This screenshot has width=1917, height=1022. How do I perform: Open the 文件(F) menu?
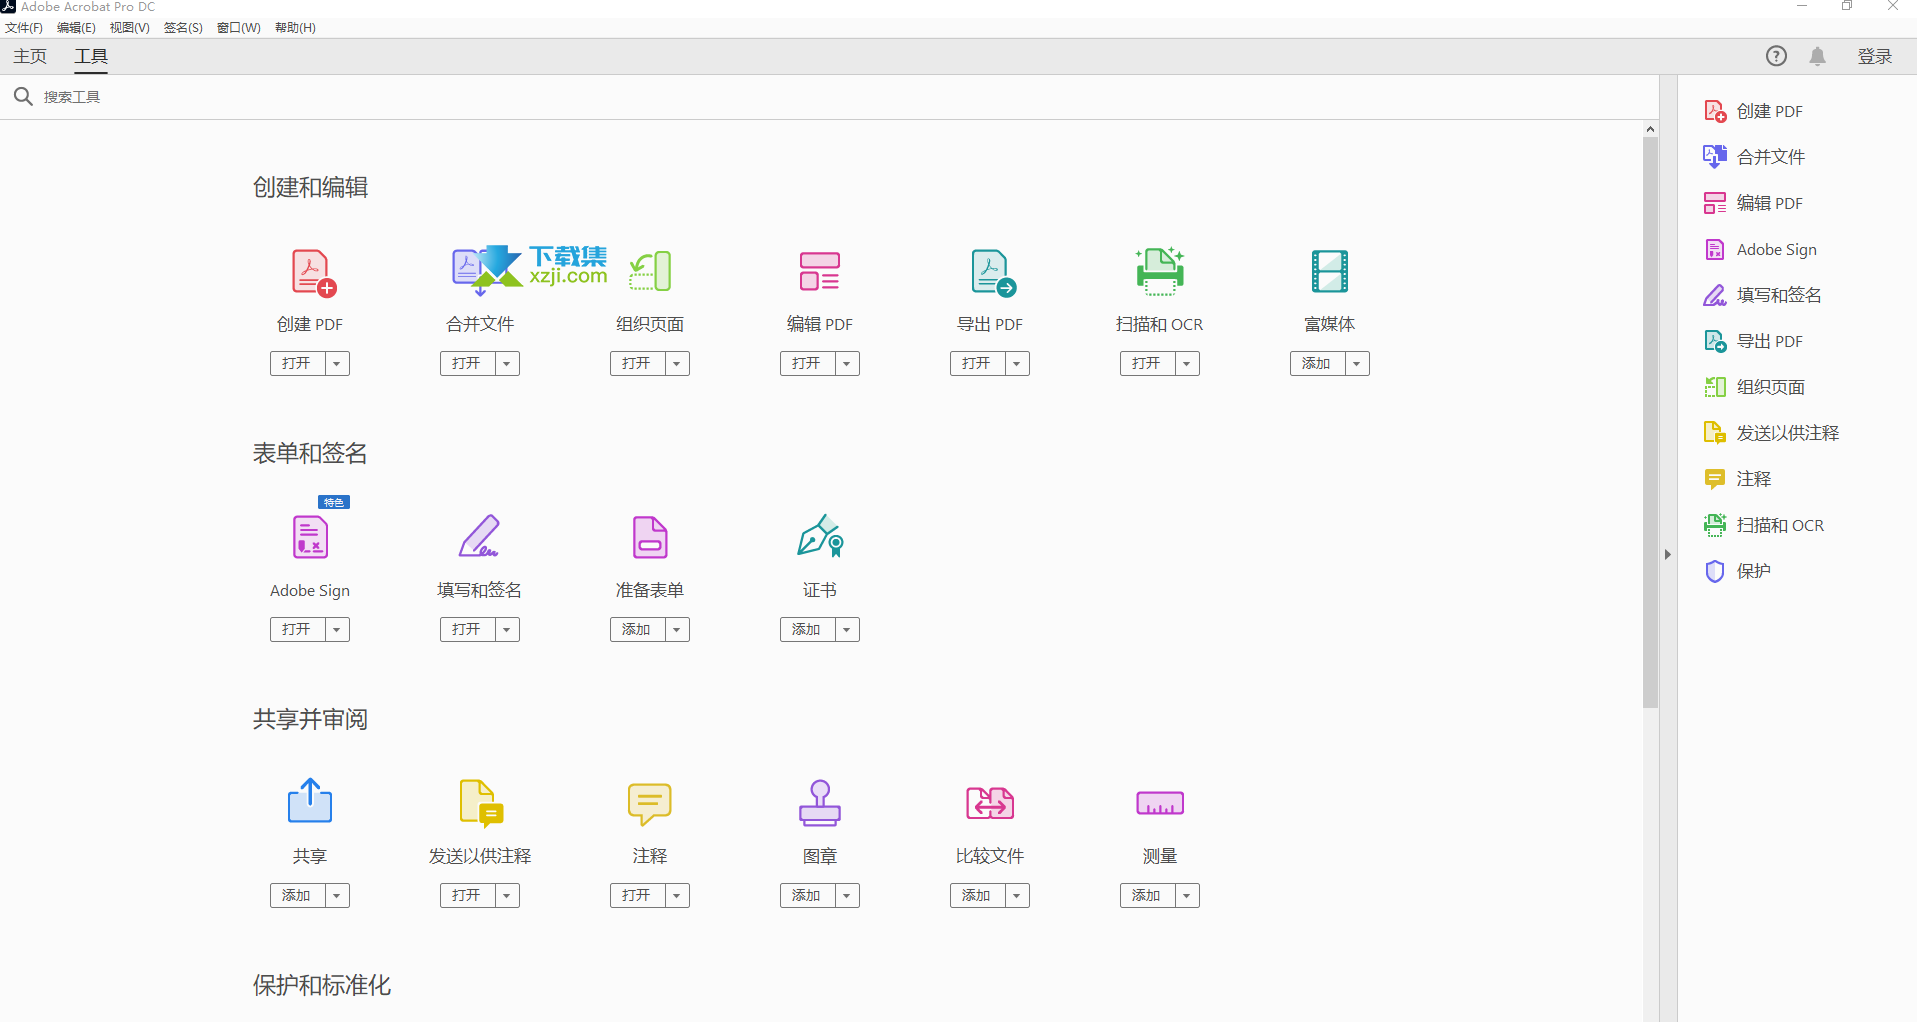(24, 28)
